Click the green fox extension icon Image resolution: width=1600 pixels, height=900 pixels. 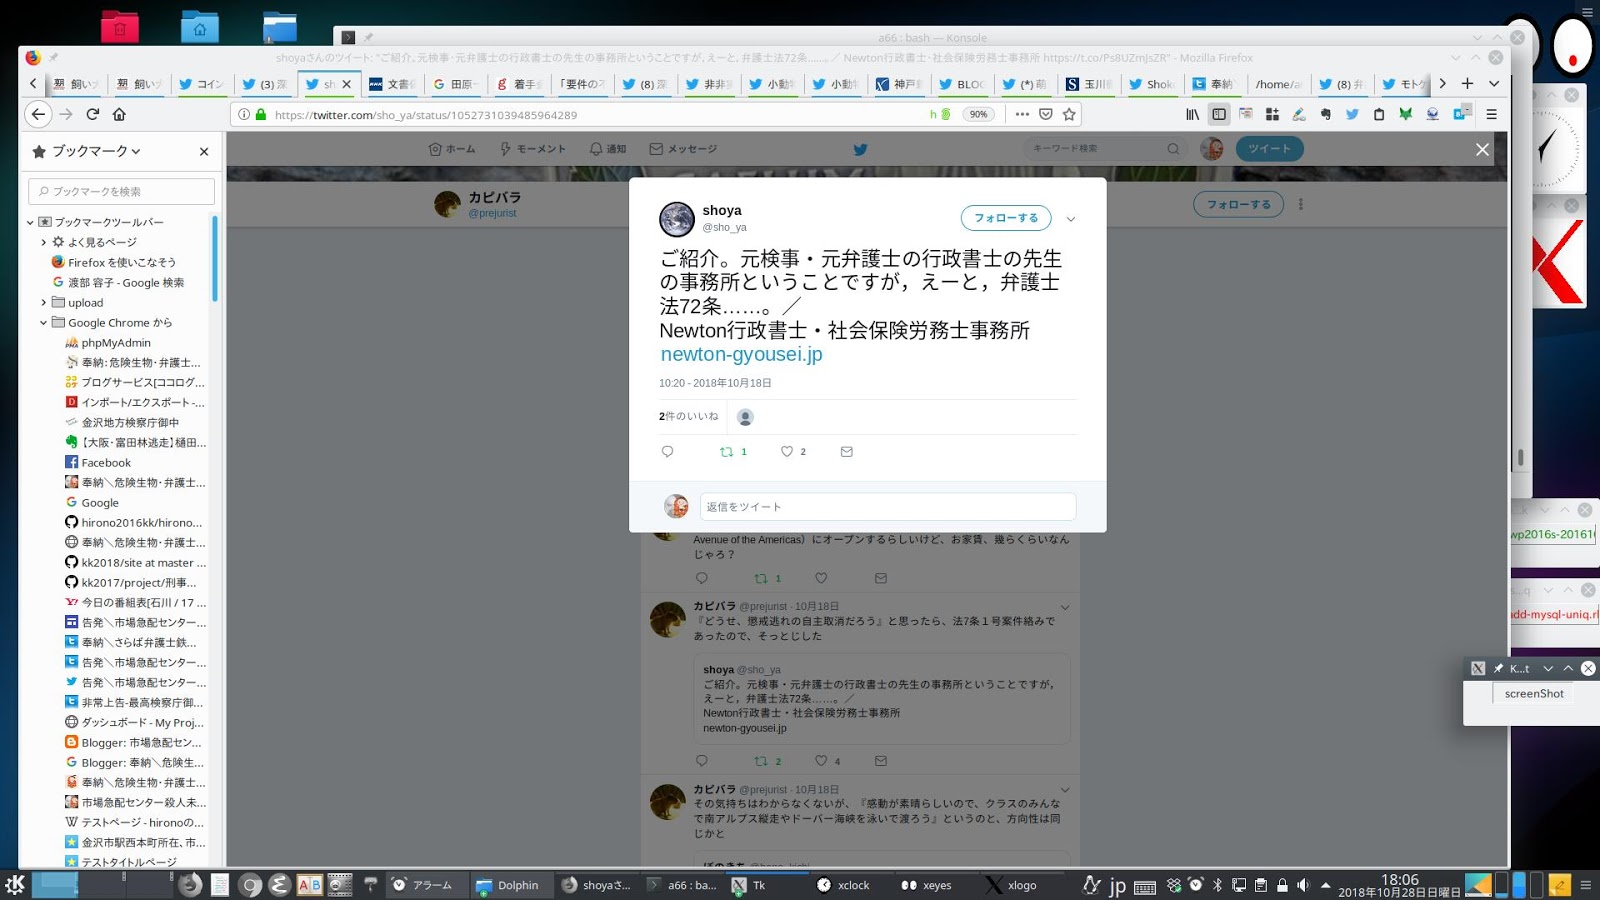1405,114
